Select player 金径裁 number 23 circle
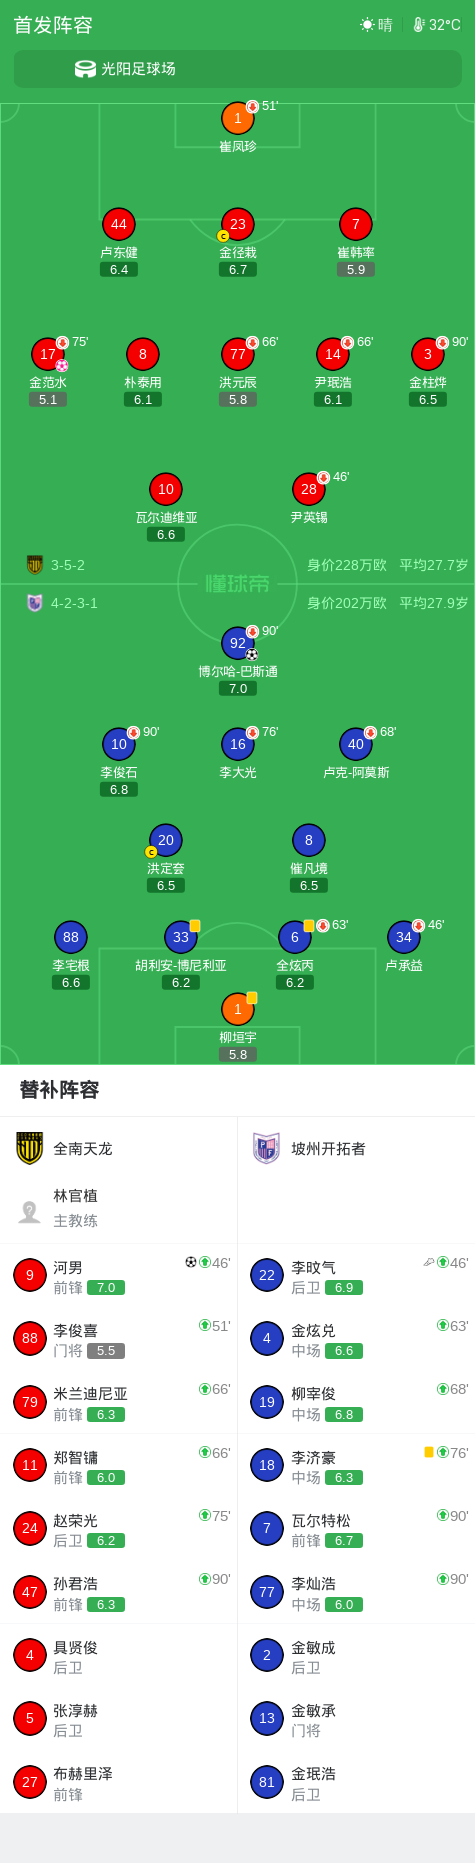The image size is (475, 1863). 237,224
